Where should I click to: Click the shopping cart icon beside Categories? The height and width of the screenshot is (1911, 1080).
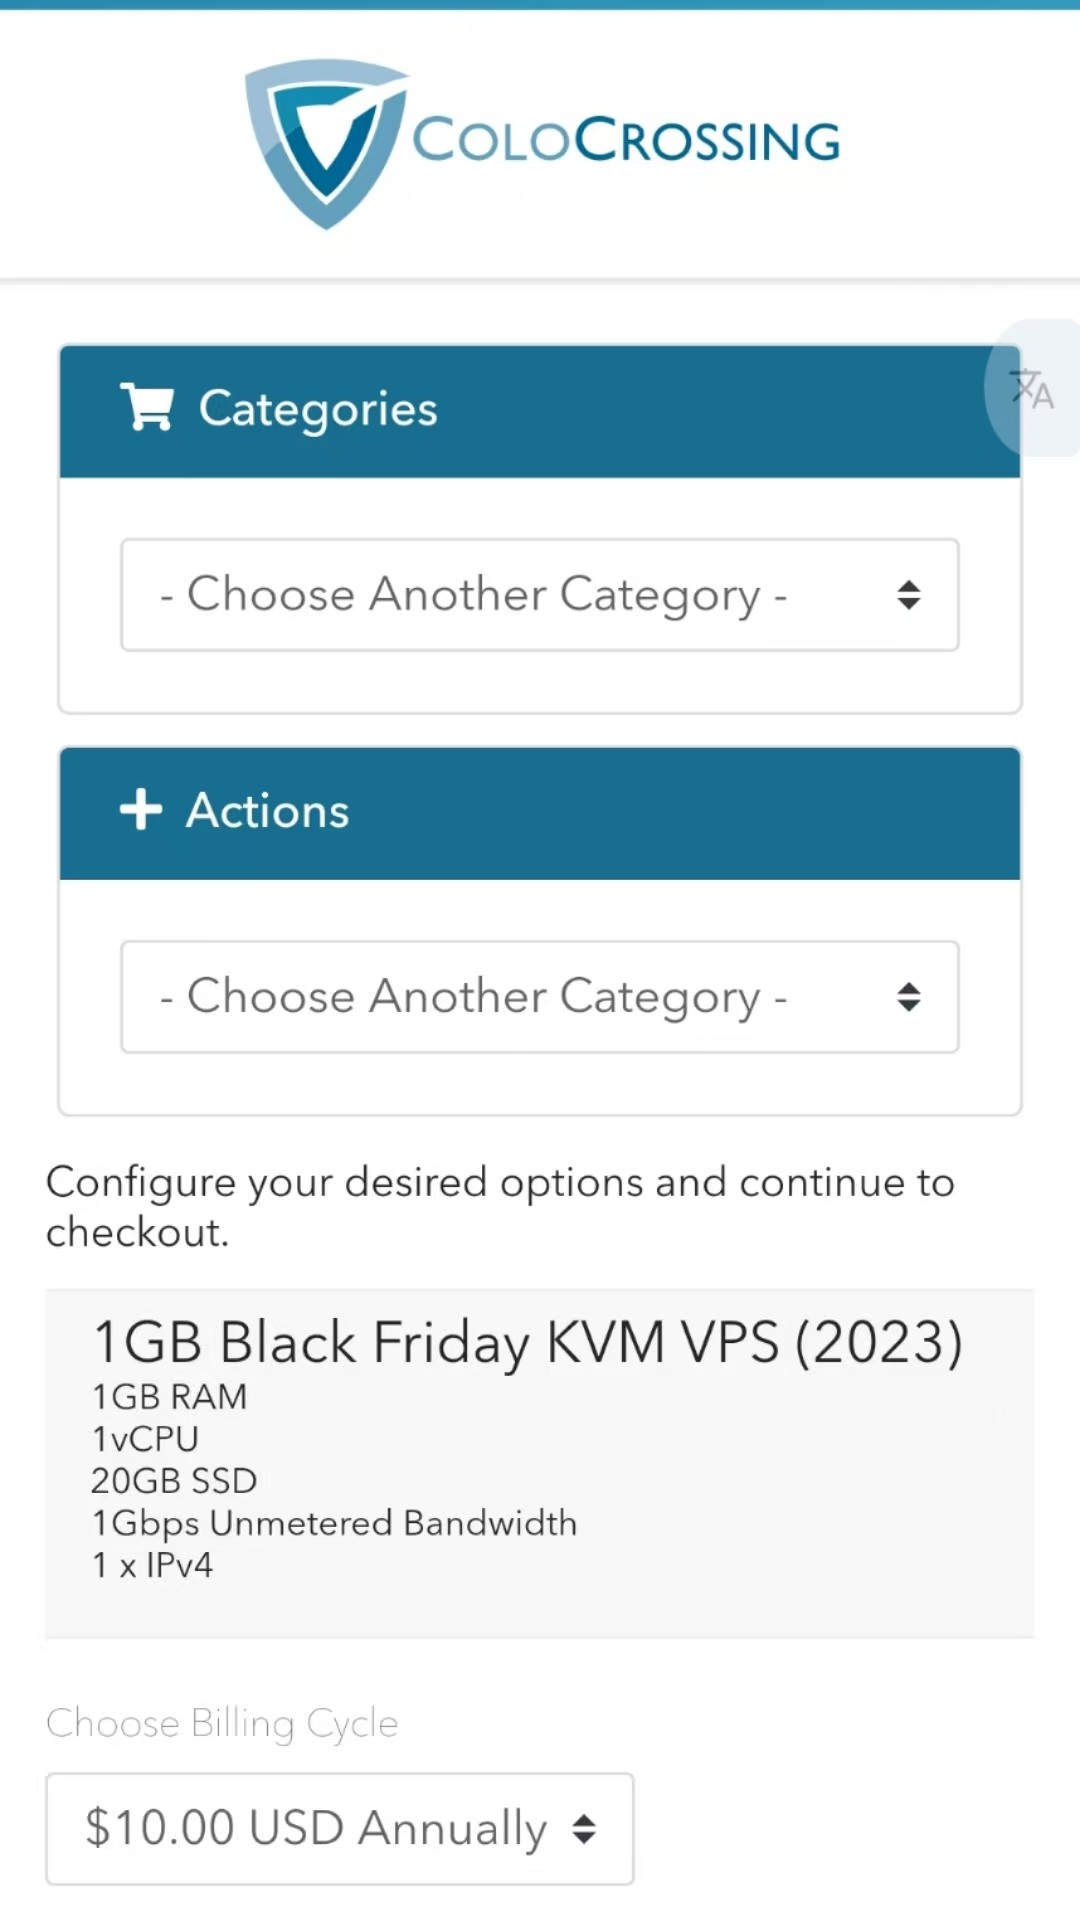[x=147, y=407]
